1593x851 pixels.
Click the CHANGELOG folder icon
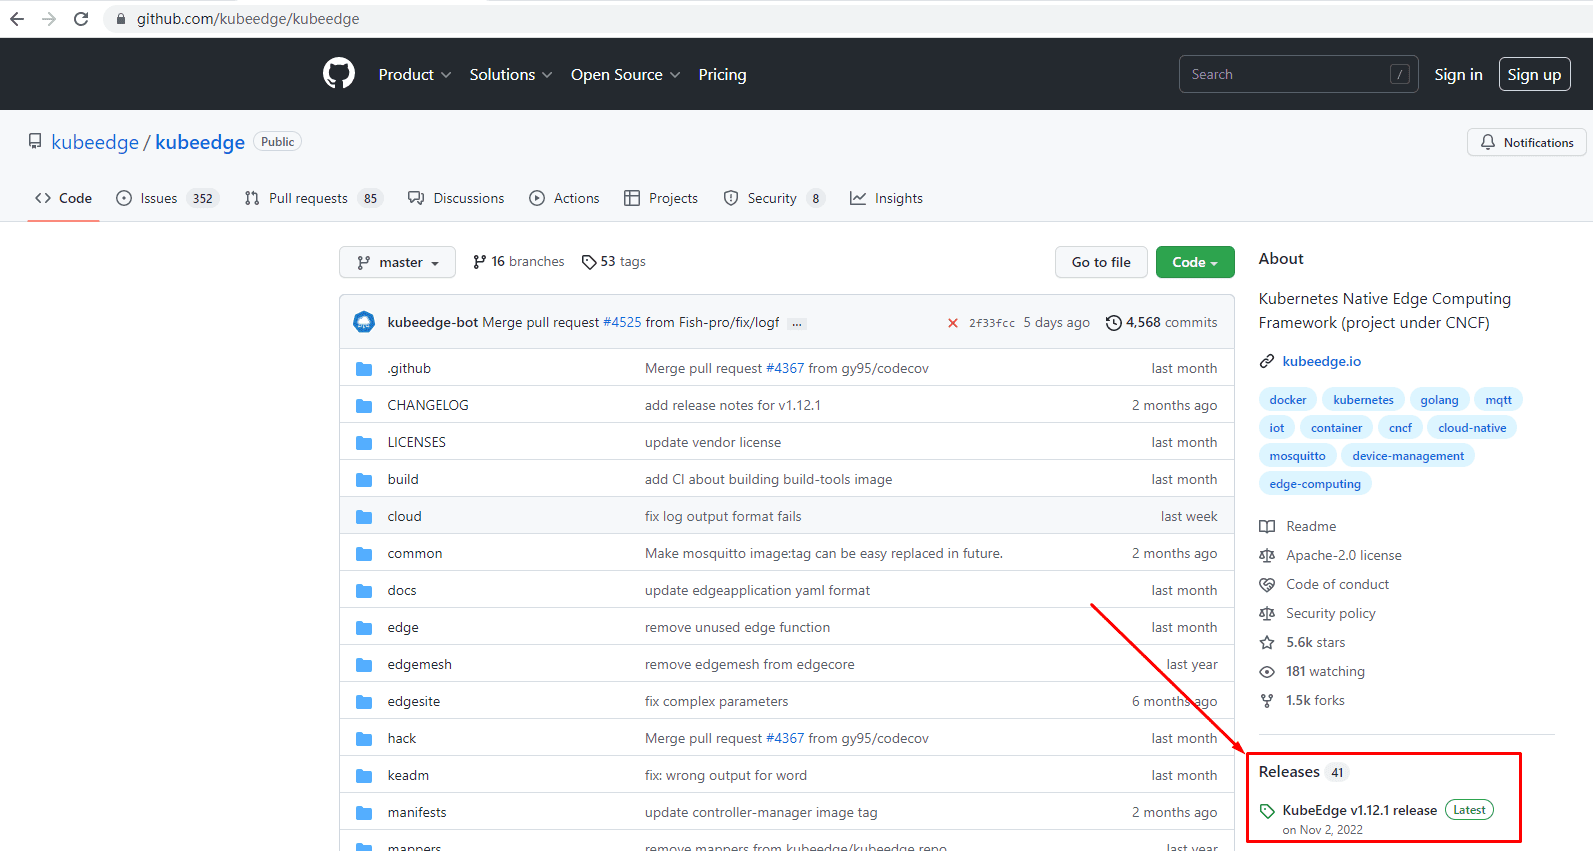(x=364, y=406)
